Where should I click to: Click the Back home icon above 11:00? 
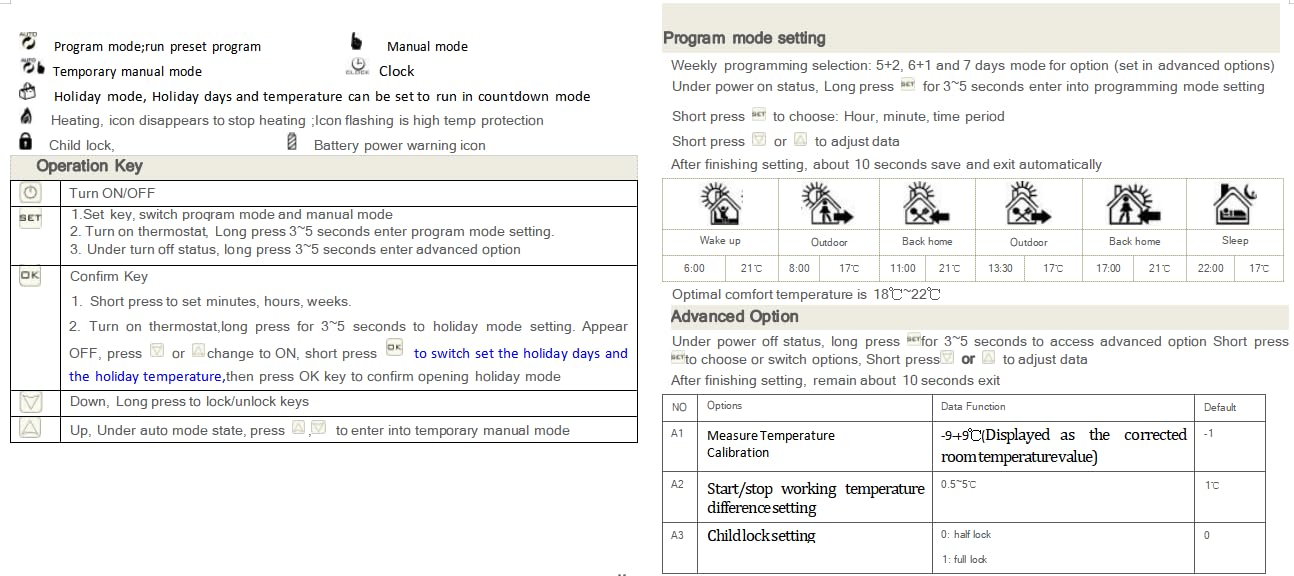927,205
